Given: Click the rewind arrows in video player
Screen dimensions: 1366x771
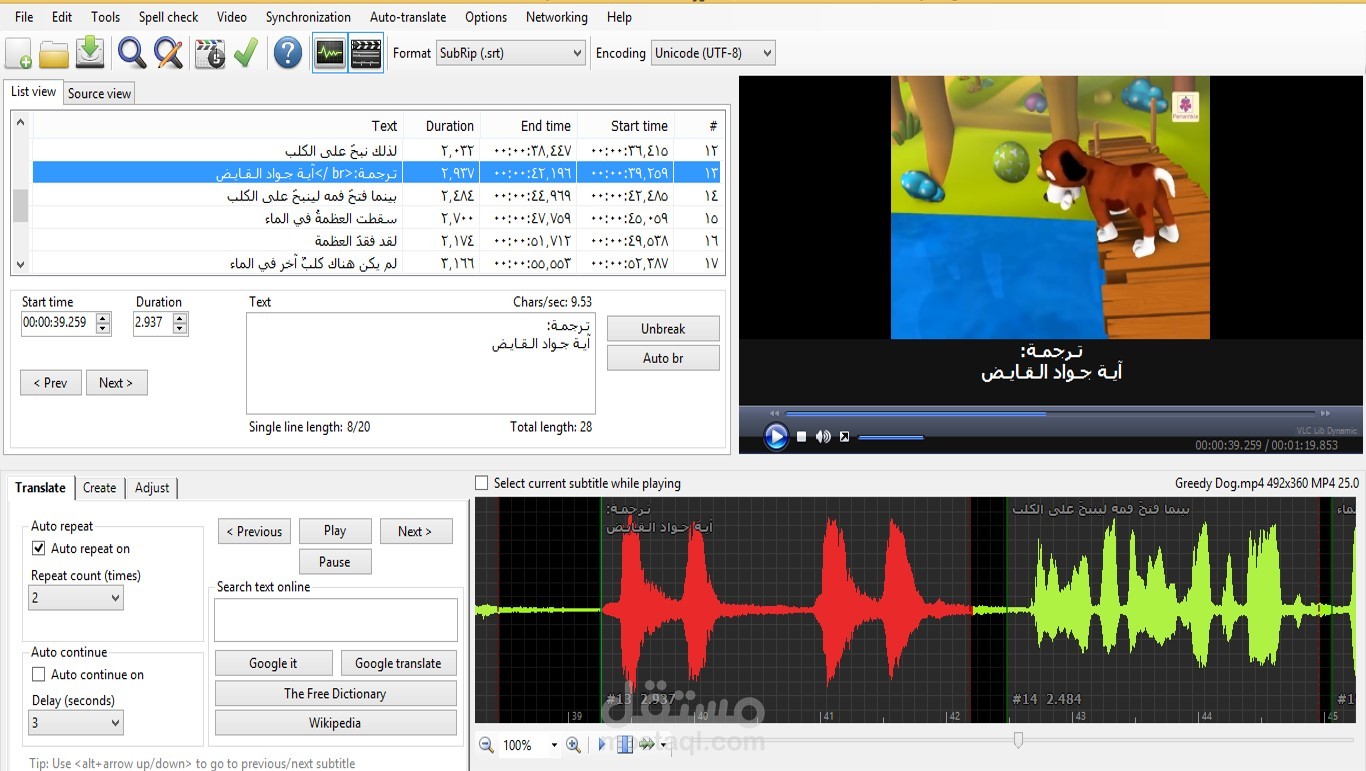Looking at the screenshot, I should tap(774, 413).
